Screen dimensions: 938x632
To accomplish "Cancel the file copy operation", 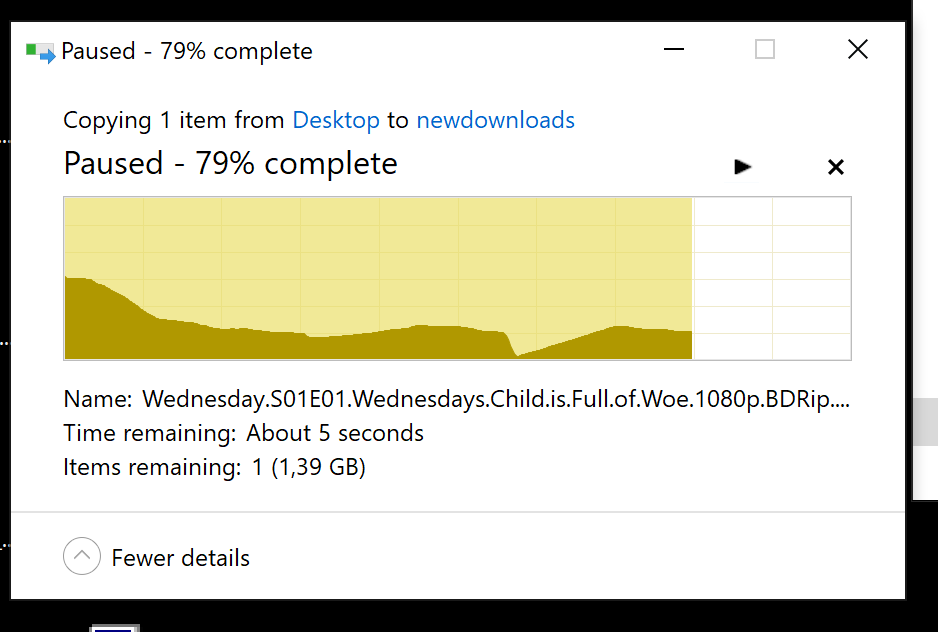I will pos(836,167).
